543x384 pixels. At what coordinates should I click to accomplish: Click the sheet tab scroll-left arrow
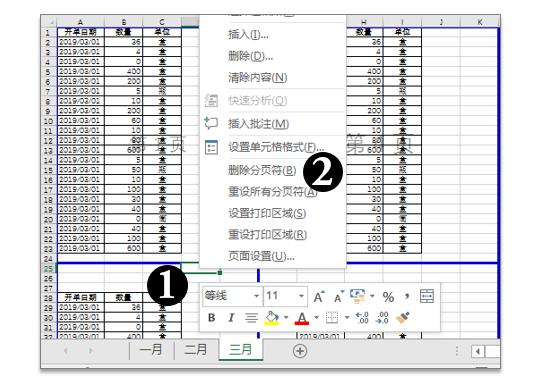point(66,351)
